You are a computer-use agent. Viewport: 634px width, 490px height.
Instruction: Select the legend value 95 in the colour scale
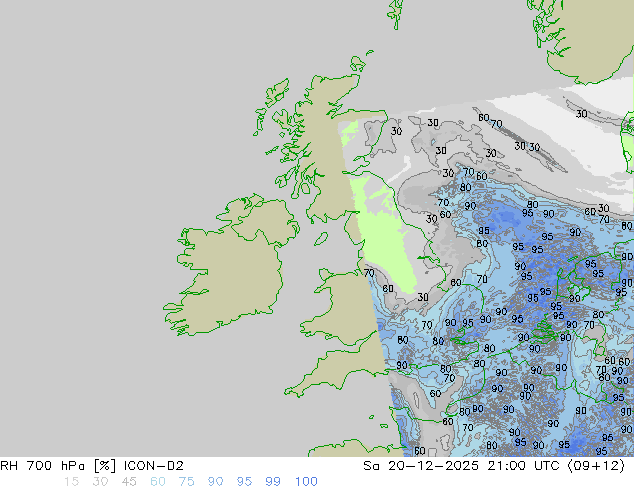coord(244,482)
